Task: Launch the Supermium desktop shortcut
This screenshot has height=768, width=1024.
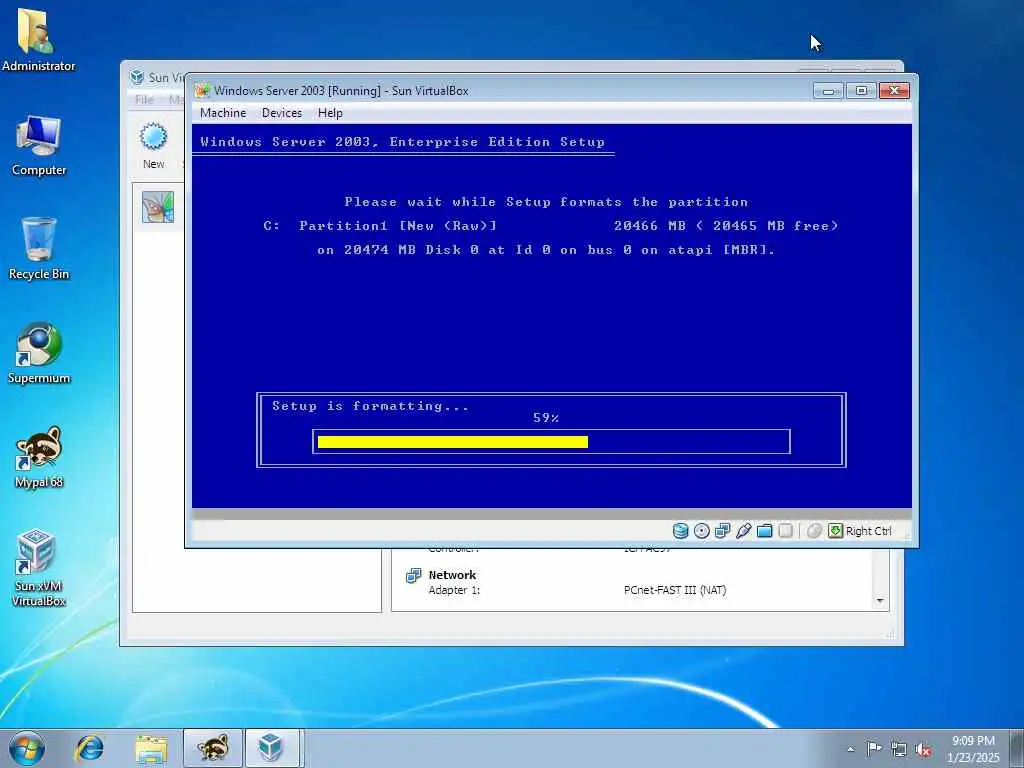Action: (39, 353)
